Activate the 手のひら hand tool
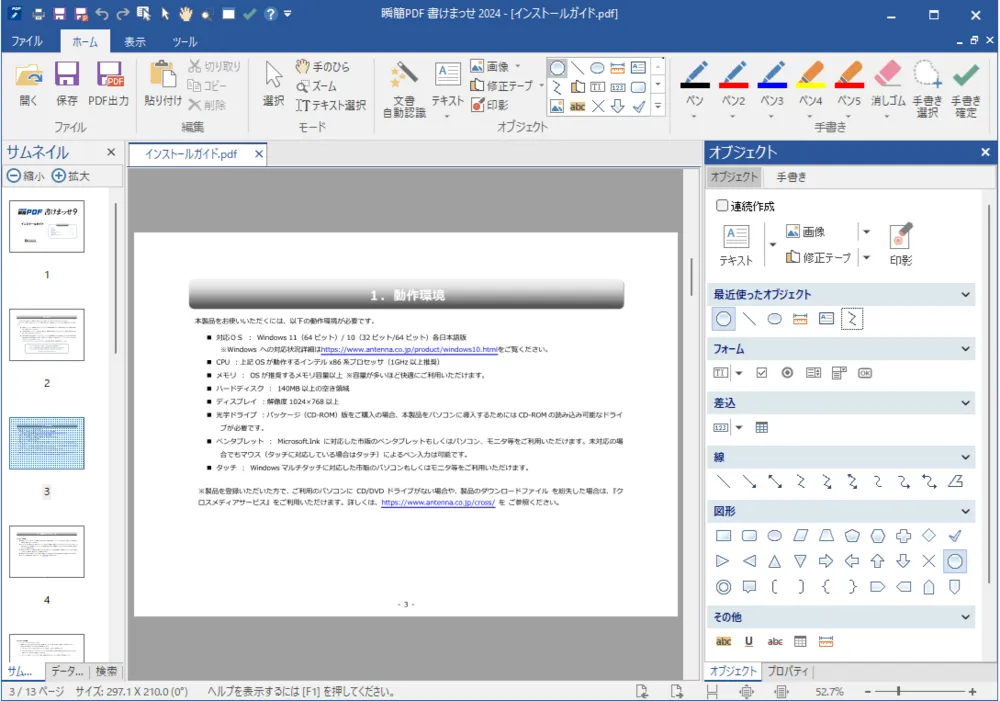 tap(322, 67)
